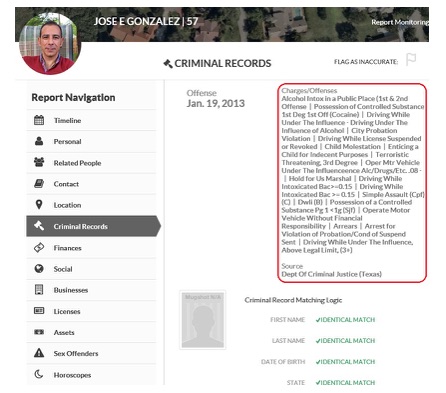This screenshot has width=446, height=393.
Task: Click the Mugshot N/A placeholder image
Action: [x=203, y=320]
